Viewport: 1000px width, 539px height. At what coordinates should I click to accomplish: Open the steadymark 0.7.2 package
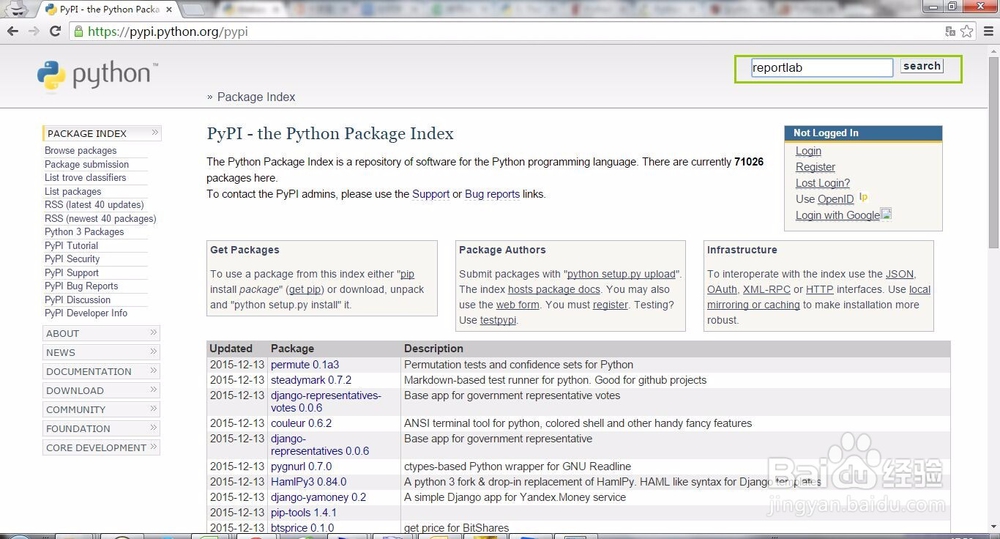point(311,380)
